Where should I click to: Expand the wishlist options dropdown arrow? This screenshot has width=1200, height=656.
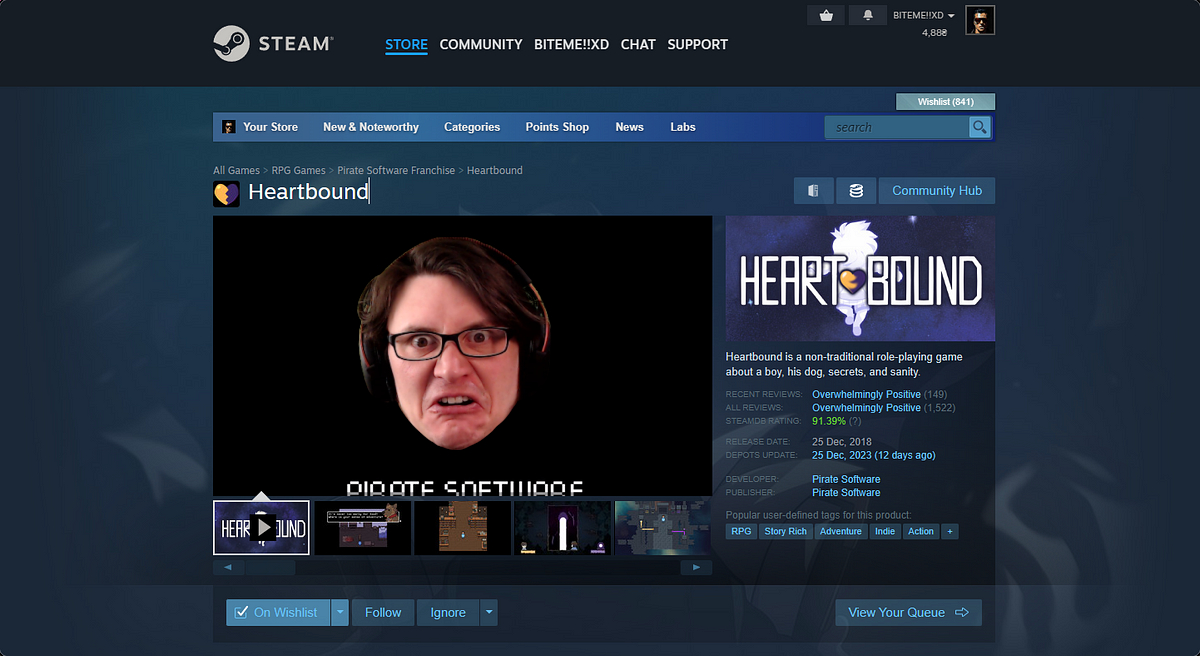(340, 612)
